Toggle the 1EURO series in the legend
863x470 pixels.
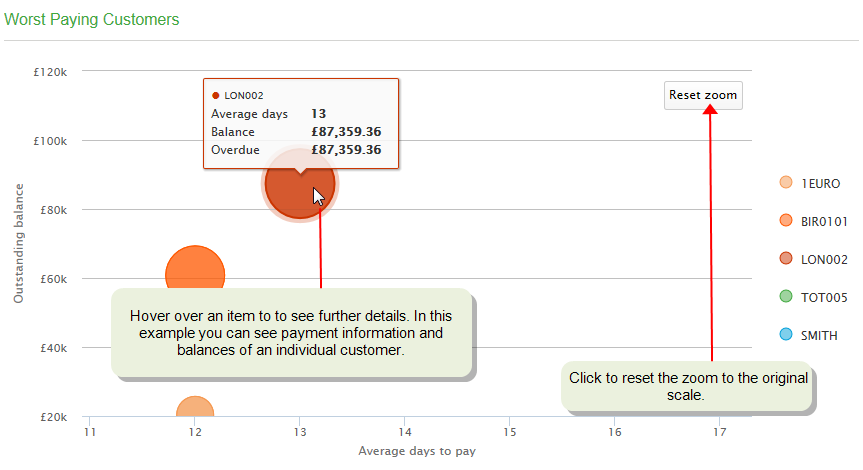point(820,184)
